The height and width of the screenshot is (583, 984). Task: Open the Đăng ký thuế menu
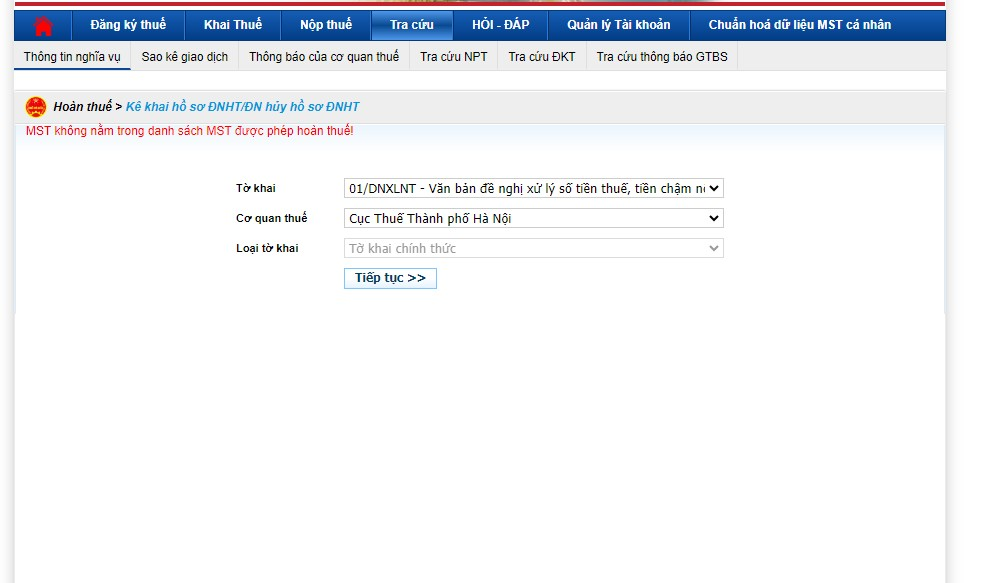pyautogui.click(x=128, y=25)
